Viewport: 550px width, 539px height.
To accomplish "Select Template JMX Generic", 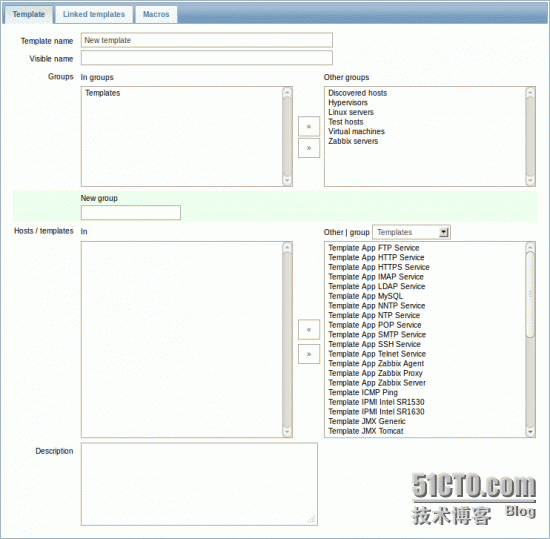I will click(367, 422).
